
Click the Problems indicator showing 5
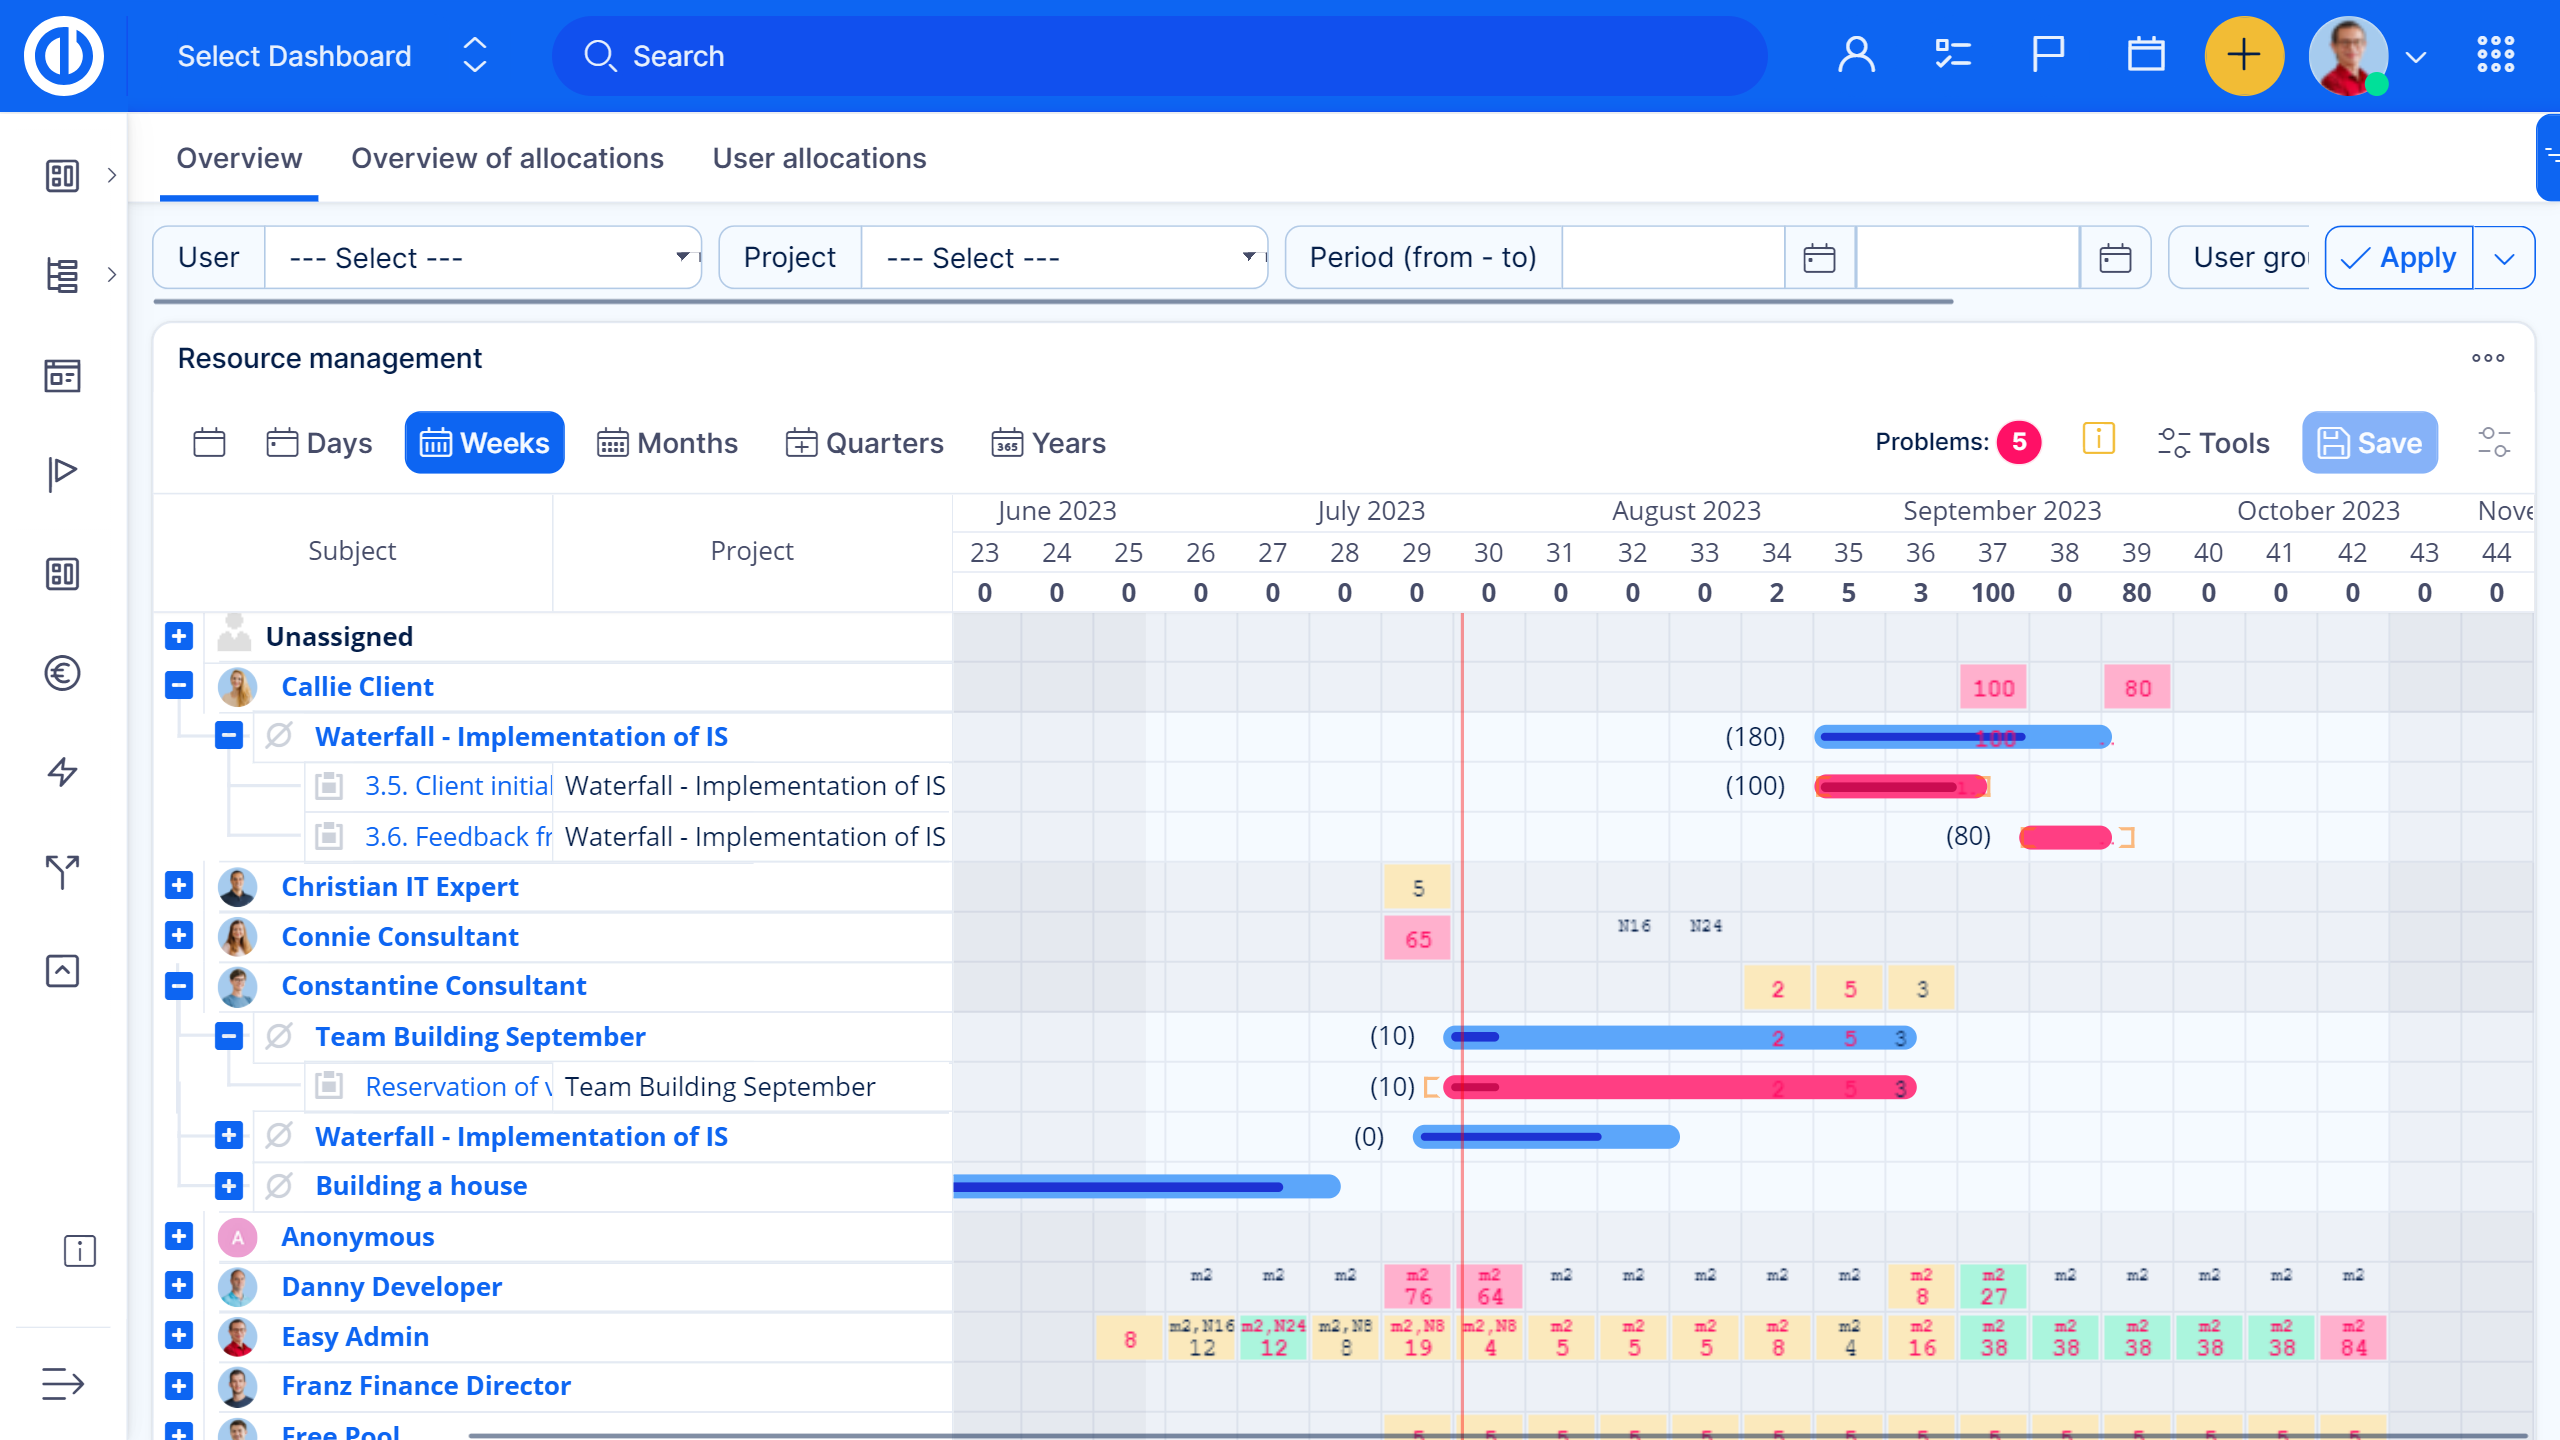point(2018,443)
